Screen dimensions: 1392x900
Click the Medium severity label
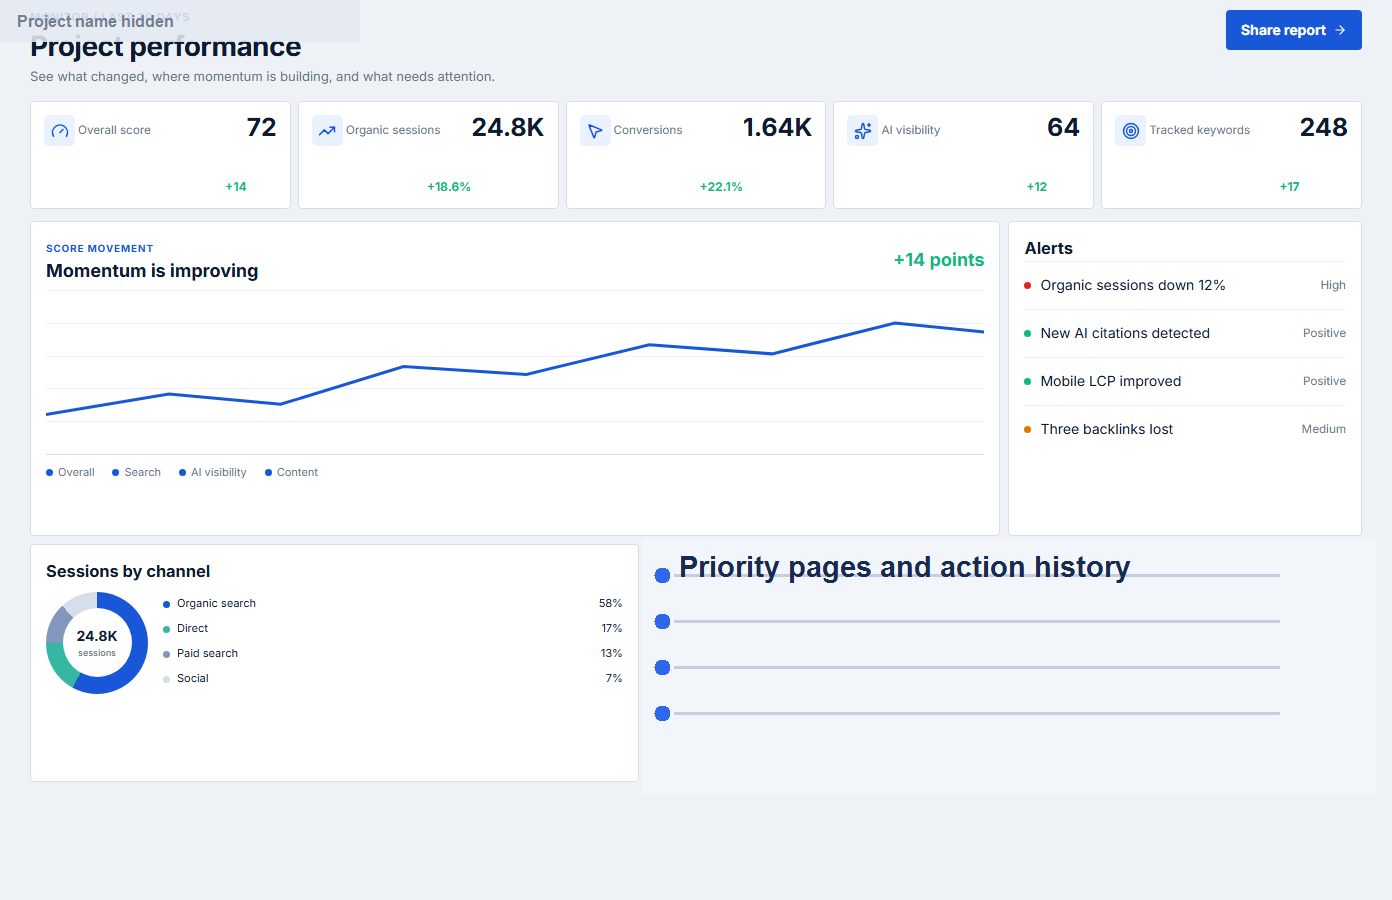coord(1323,429)
